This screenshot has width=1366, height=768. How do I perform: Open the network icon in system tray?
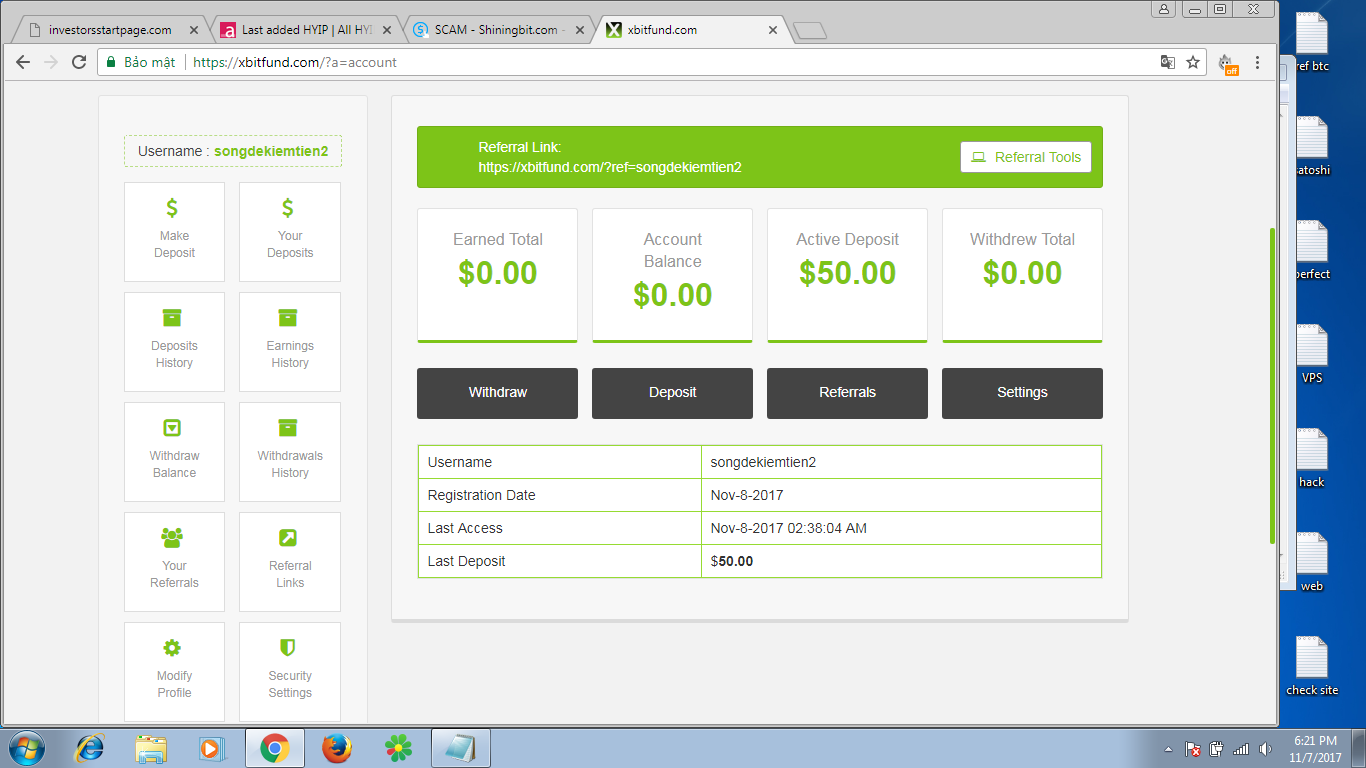(x=1241, y=749)
